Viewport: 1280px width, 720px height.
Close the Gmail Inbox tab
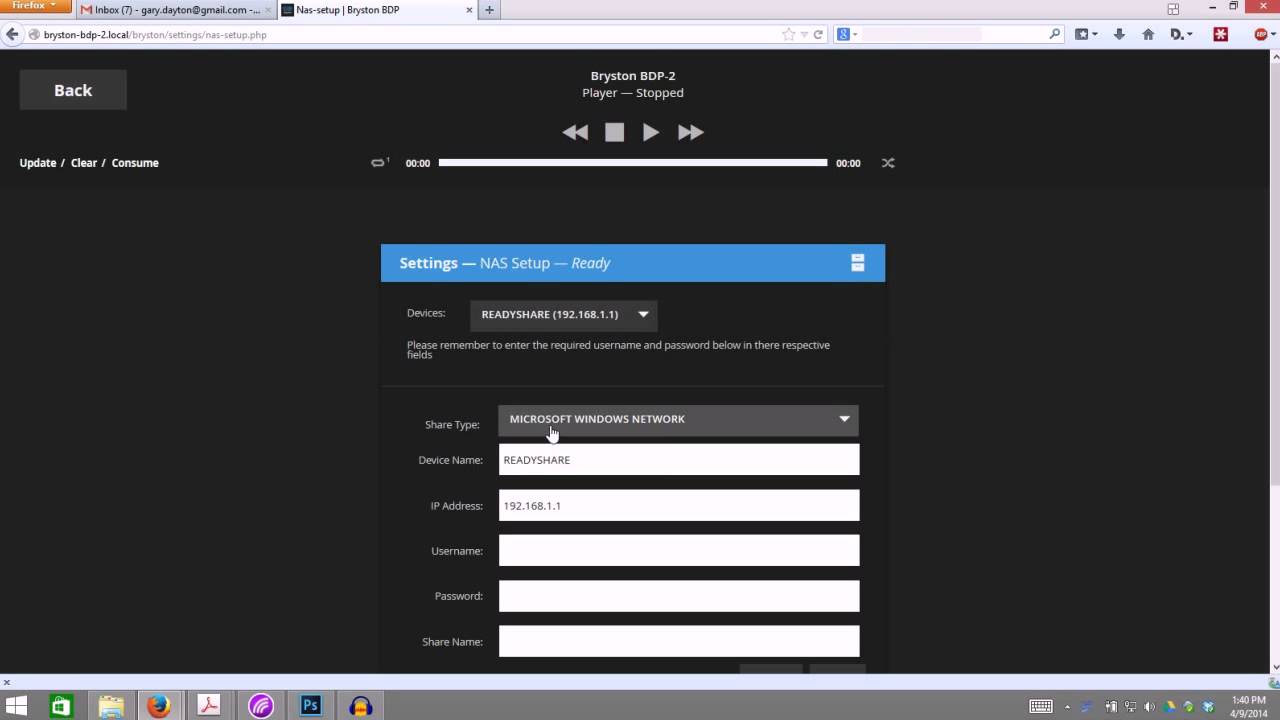point(267,10)
